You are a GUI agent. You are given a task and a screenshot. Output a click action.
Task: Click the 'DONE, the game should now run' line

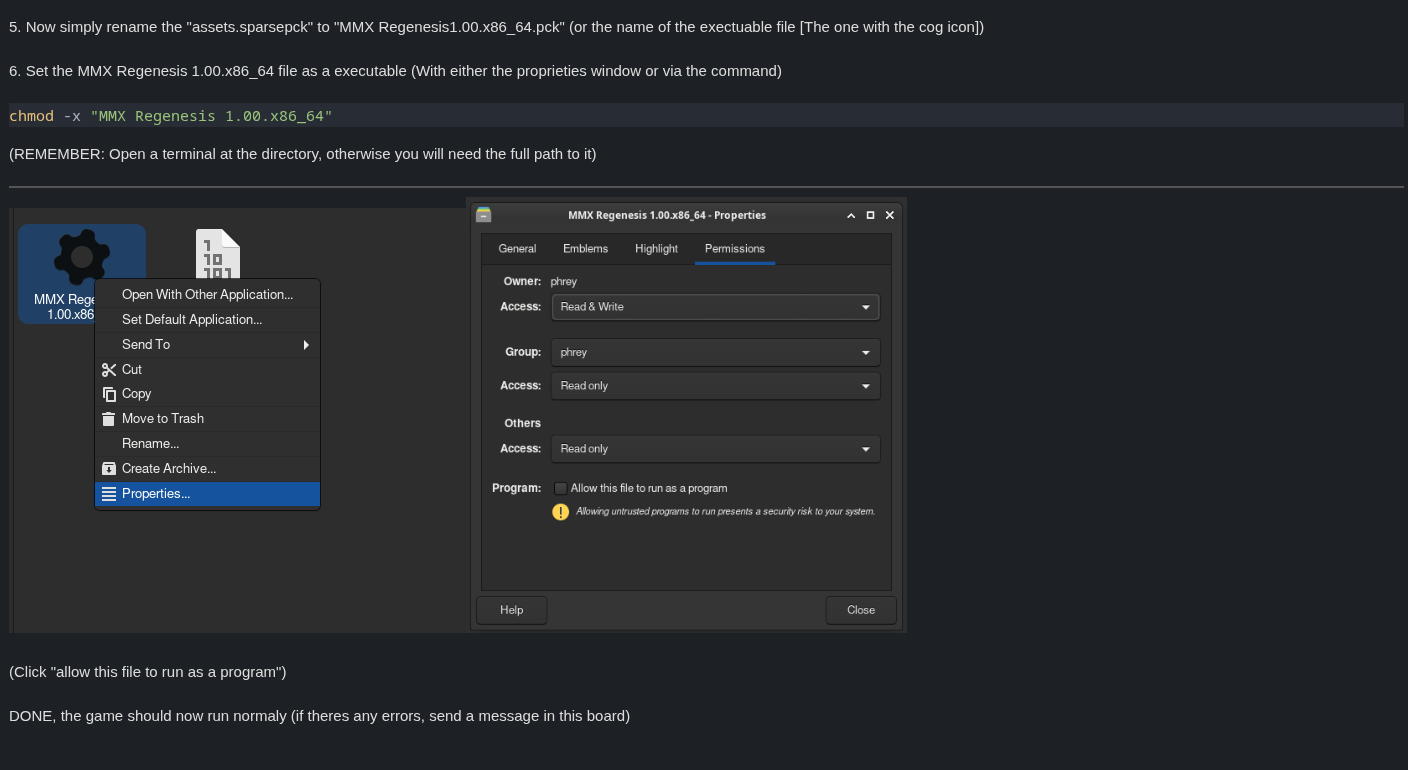point(319,716)
